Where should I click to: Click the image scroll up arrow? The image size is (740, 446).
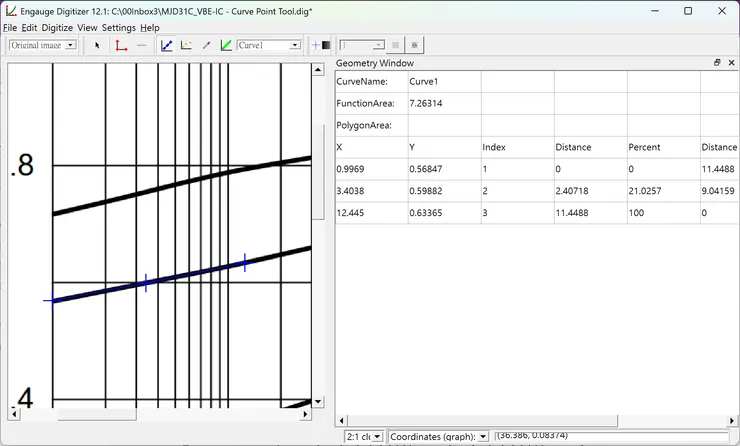pos(318,70)
